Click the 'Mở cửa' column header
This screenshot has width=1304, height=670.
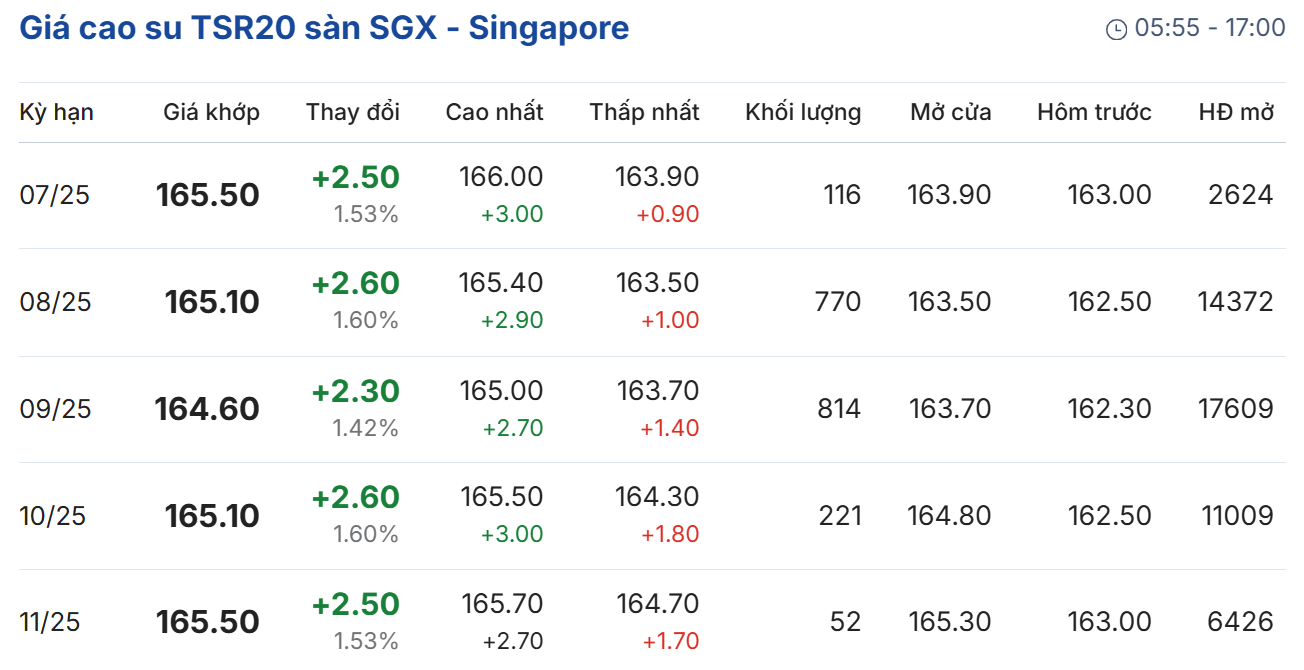pyautogui.click(x=950, y=112)
